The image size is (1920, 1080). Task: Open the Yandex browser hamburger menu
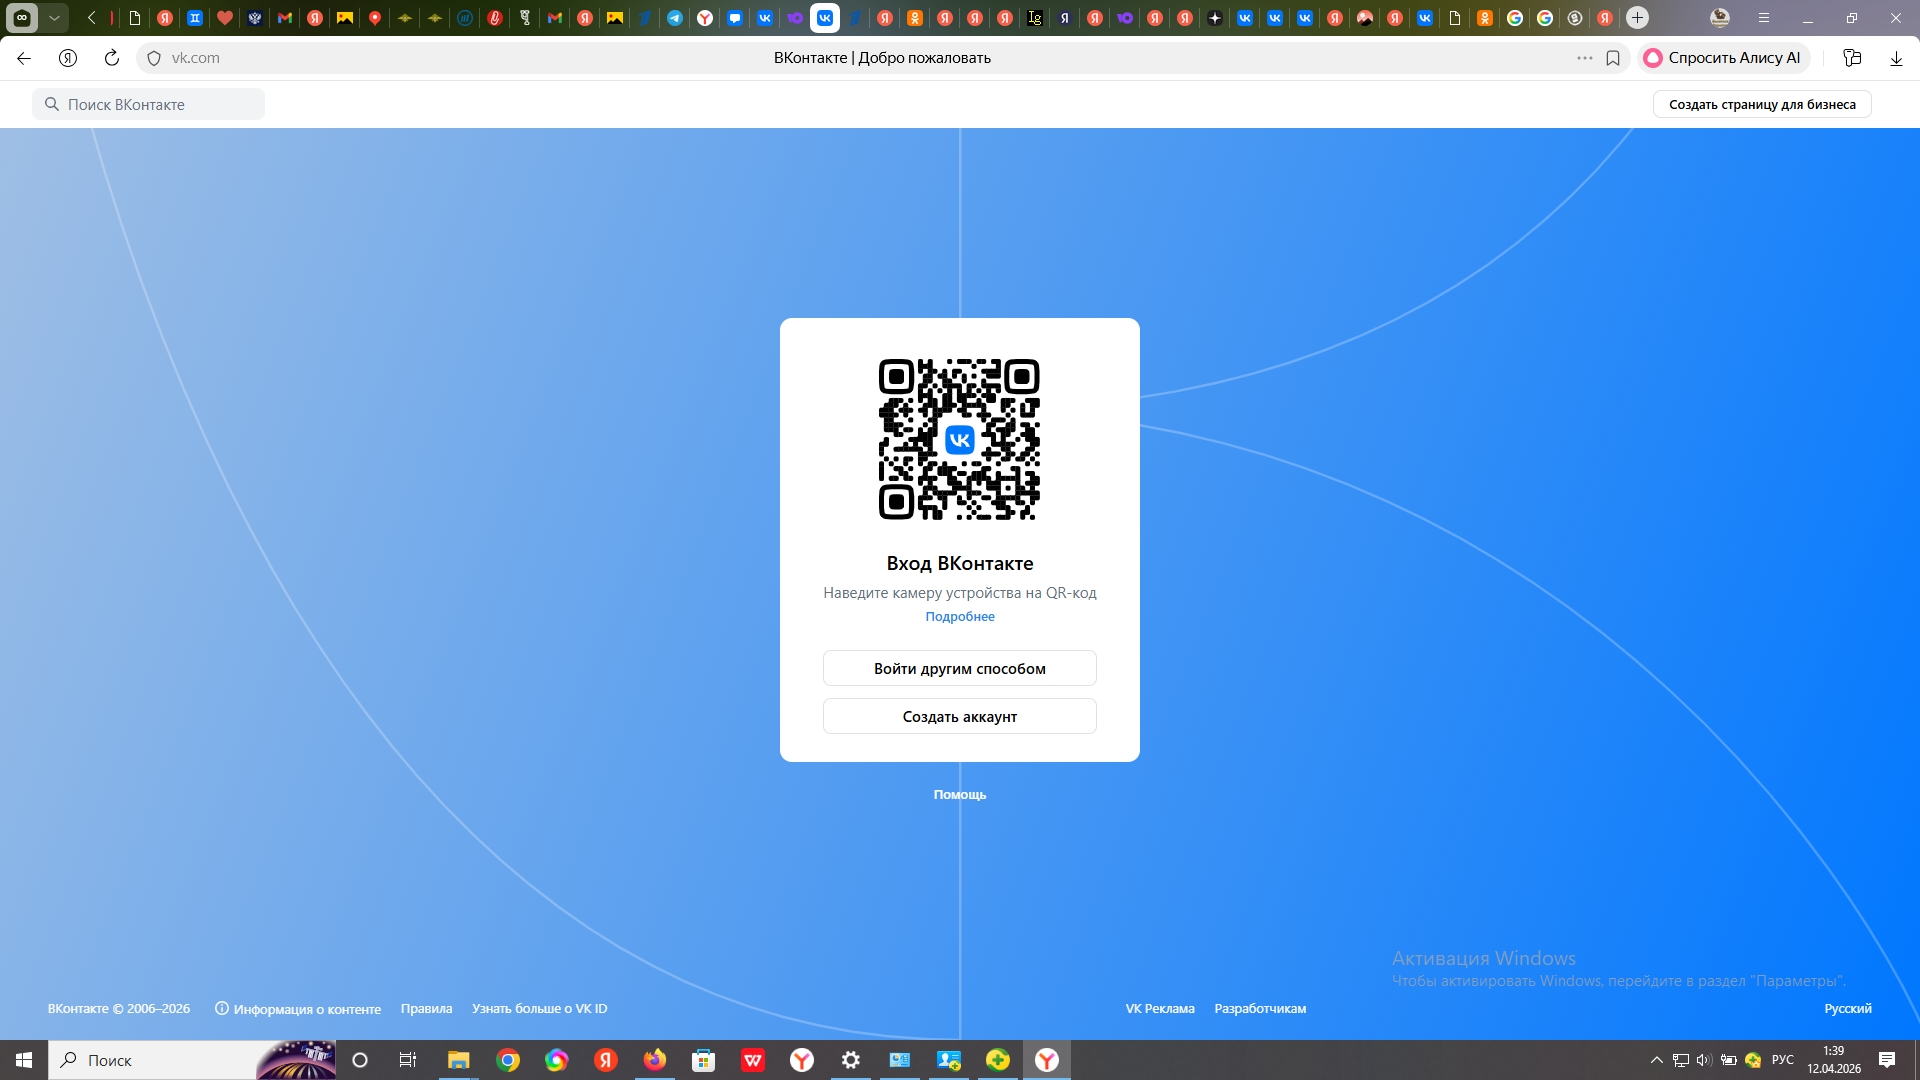[x=1764, y=18]
